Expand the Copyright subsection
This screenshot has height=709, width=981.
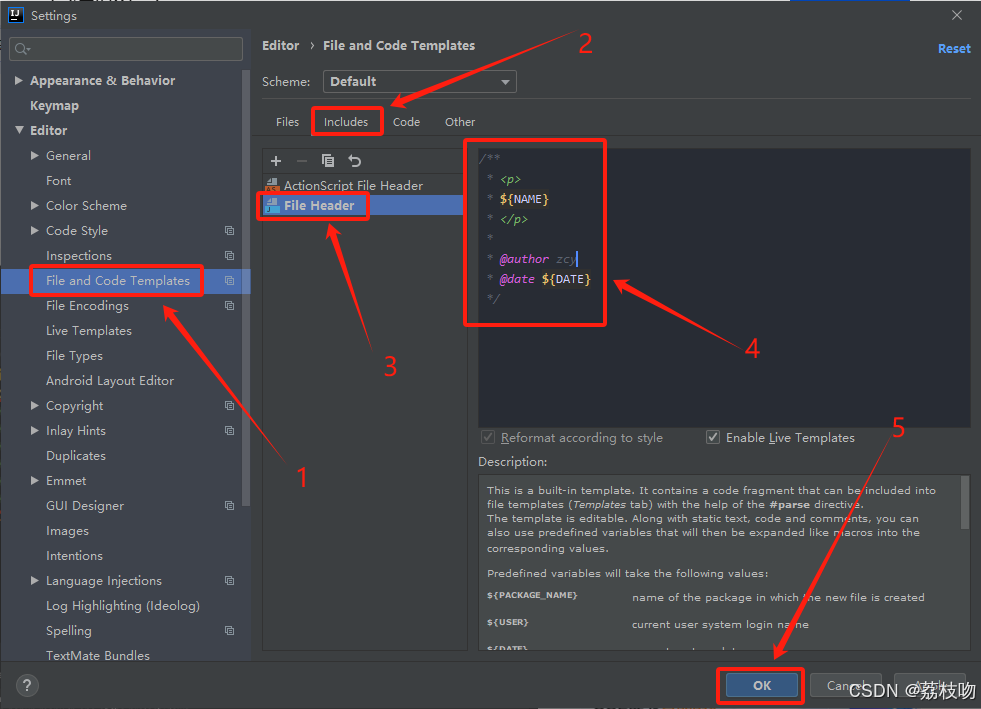tap(35, 406)
